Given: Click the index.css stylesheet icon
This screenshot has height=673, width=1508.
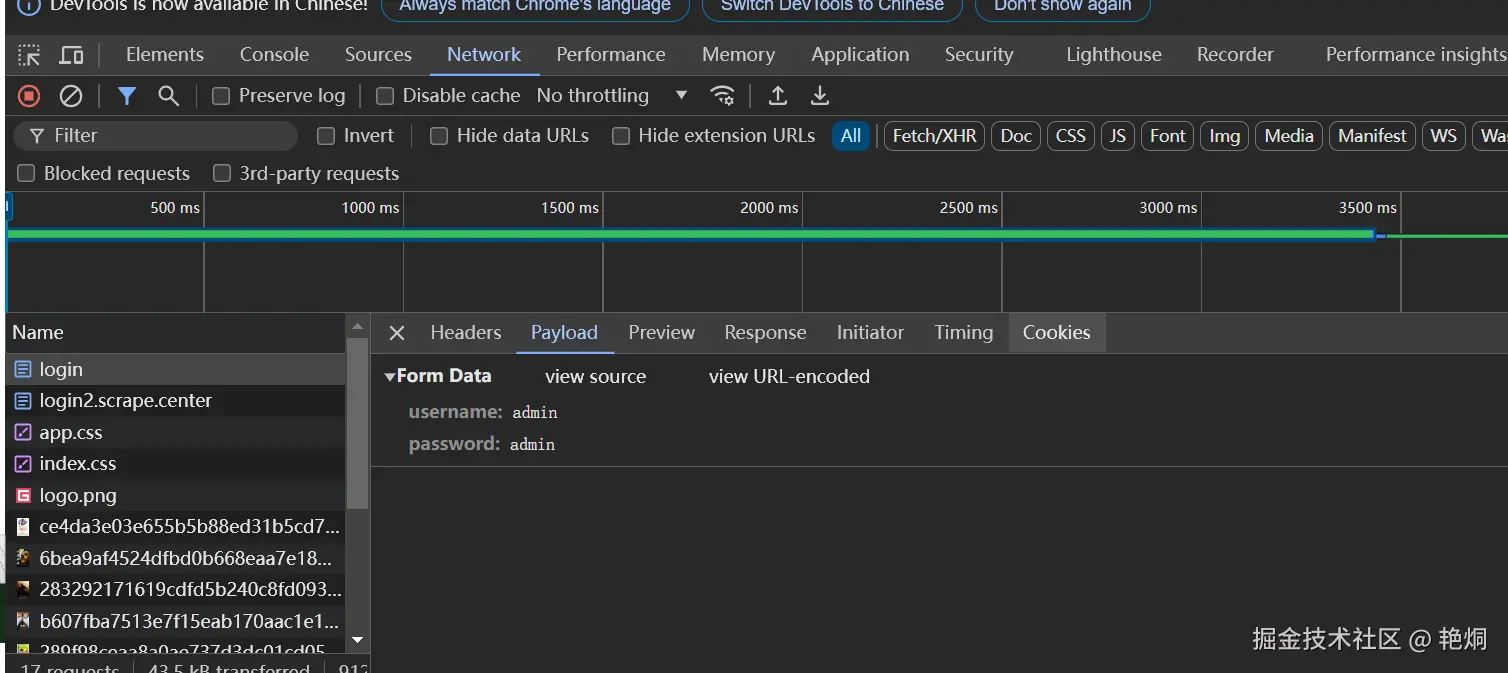Looking at the screenshot, I should coord(23,464).
